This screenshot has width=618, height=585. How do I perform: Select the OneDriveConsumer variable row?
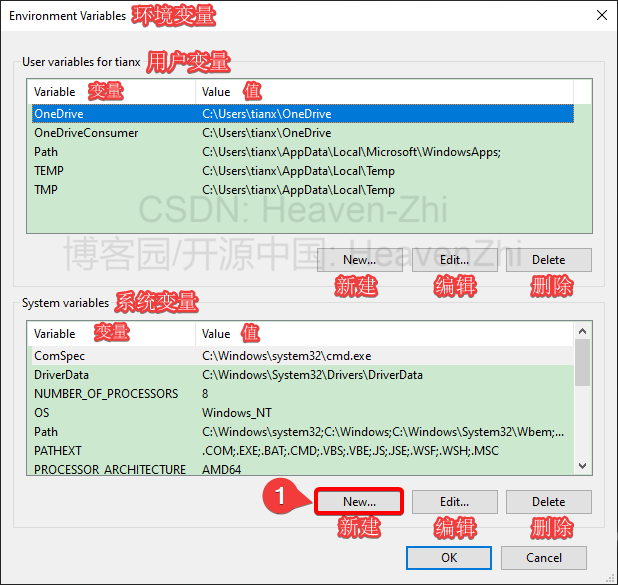coord(303,133)
